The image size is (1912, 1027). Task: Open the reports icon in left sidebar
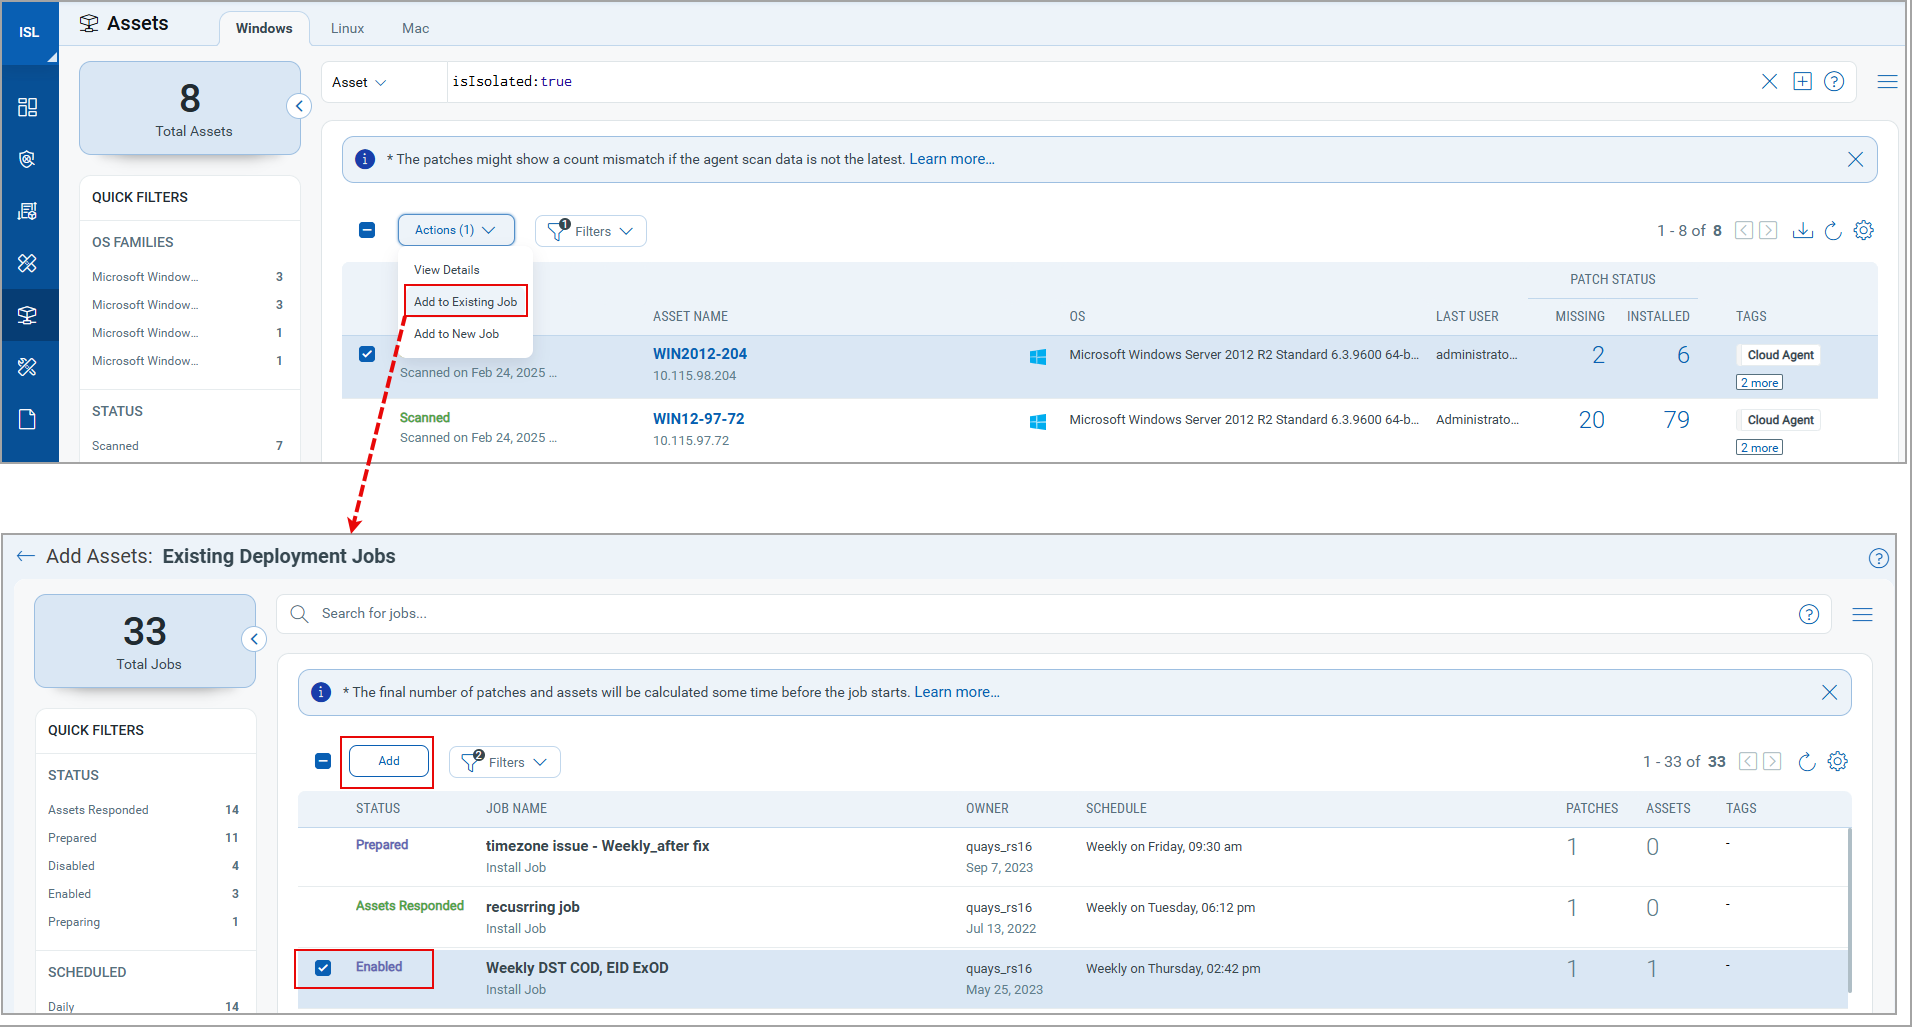28,211
